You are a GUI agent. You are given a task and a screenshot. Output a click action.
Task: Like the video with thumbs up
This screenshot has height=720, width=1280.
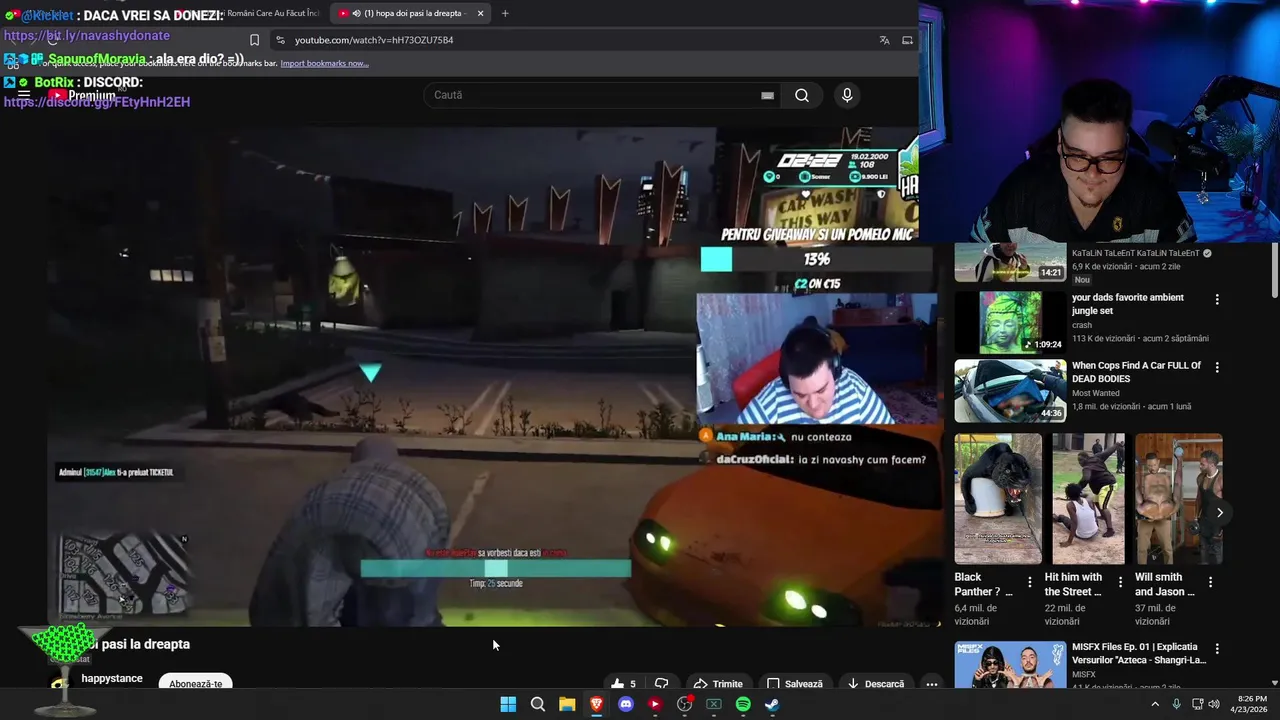[623, 684]
